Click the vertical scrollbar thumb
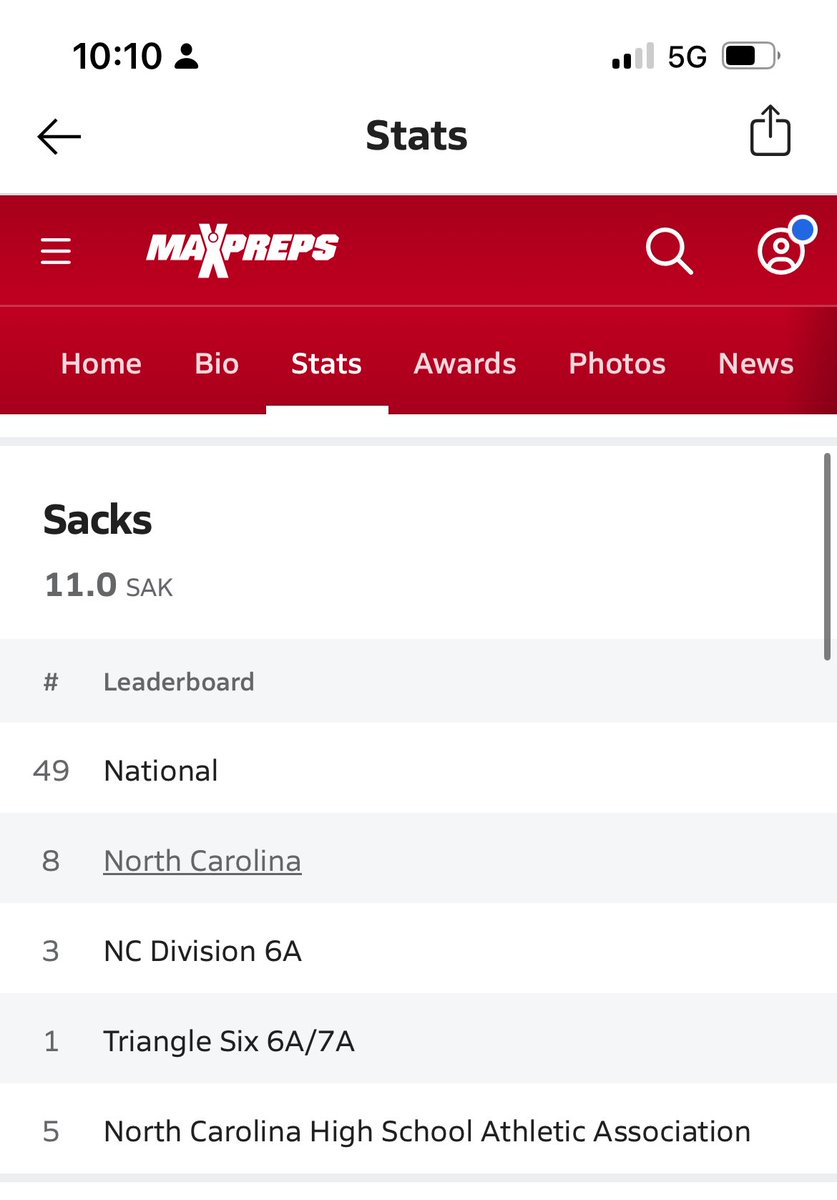837x1200 pixels. (x=827, y=557)
